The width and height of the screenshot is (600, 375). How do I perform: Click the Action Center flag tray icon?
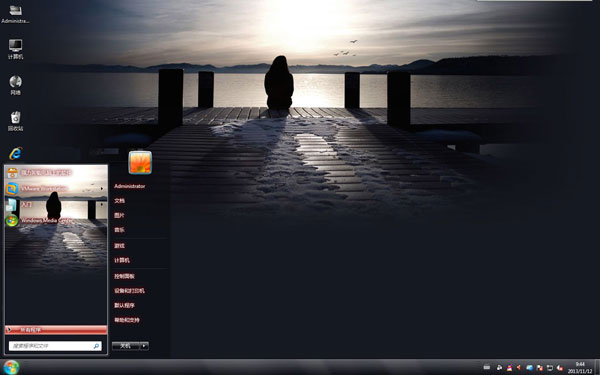540,368
